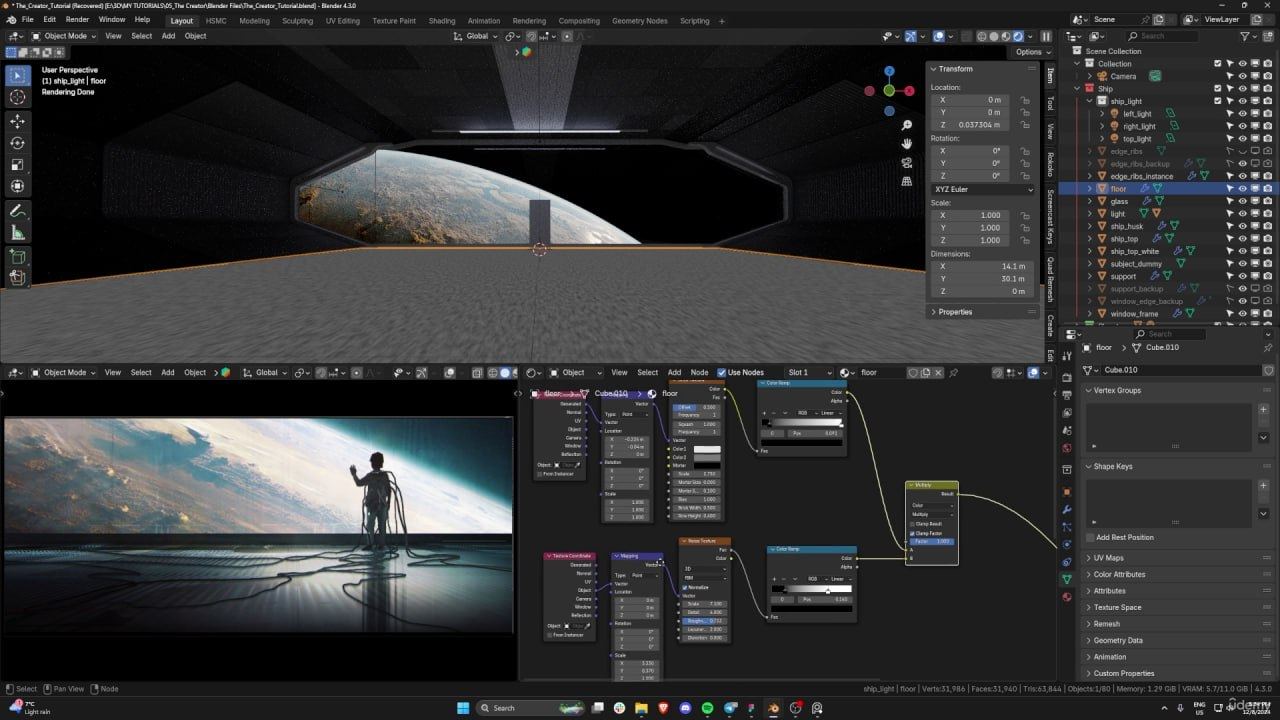Toggle the Use Nodes checkbox
This screenshot has width=1280, height=720.
[722, 373]
